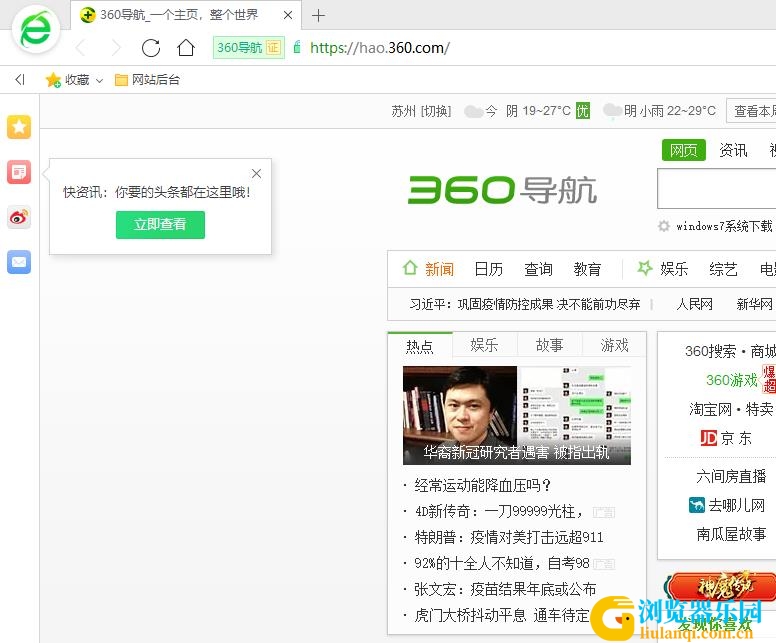Collapse the sidebar with the arrow icon
The height and width of the screenshot is (643, 776).
20,79
